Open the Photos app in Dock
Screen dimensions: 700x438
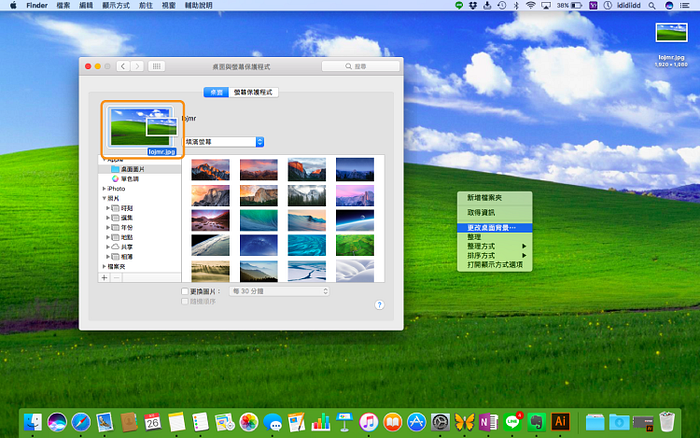[249, 422]
